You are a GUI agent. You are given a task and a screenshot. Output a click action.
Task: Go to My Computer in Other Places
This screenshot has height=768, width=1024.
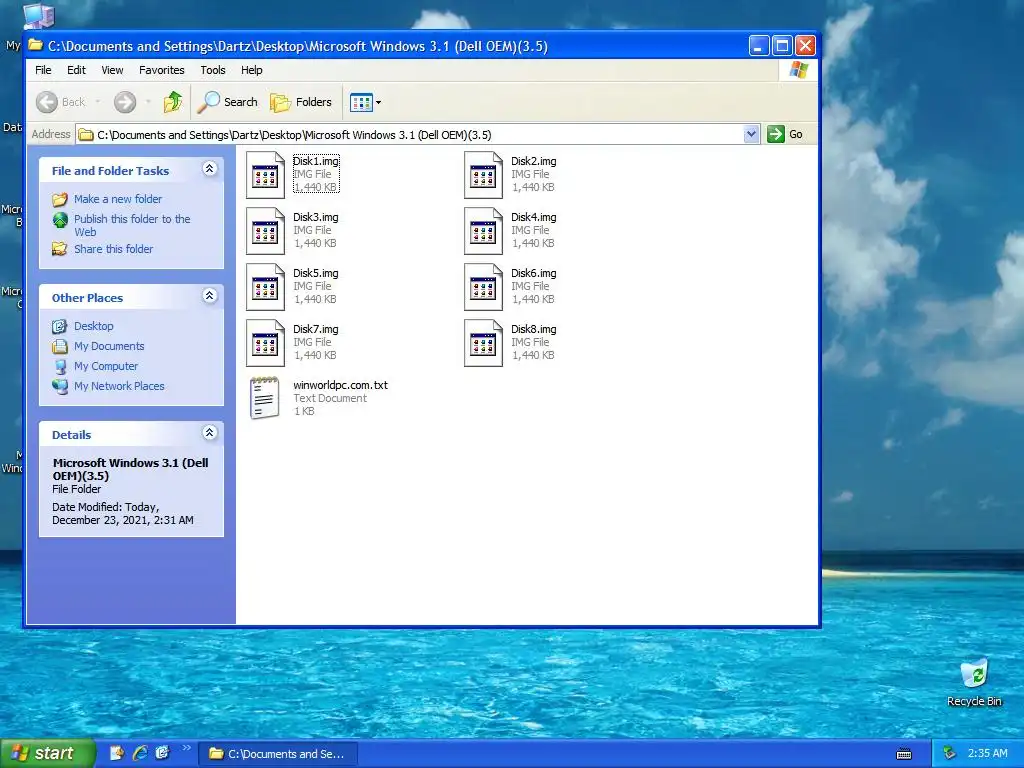(106, 366)
